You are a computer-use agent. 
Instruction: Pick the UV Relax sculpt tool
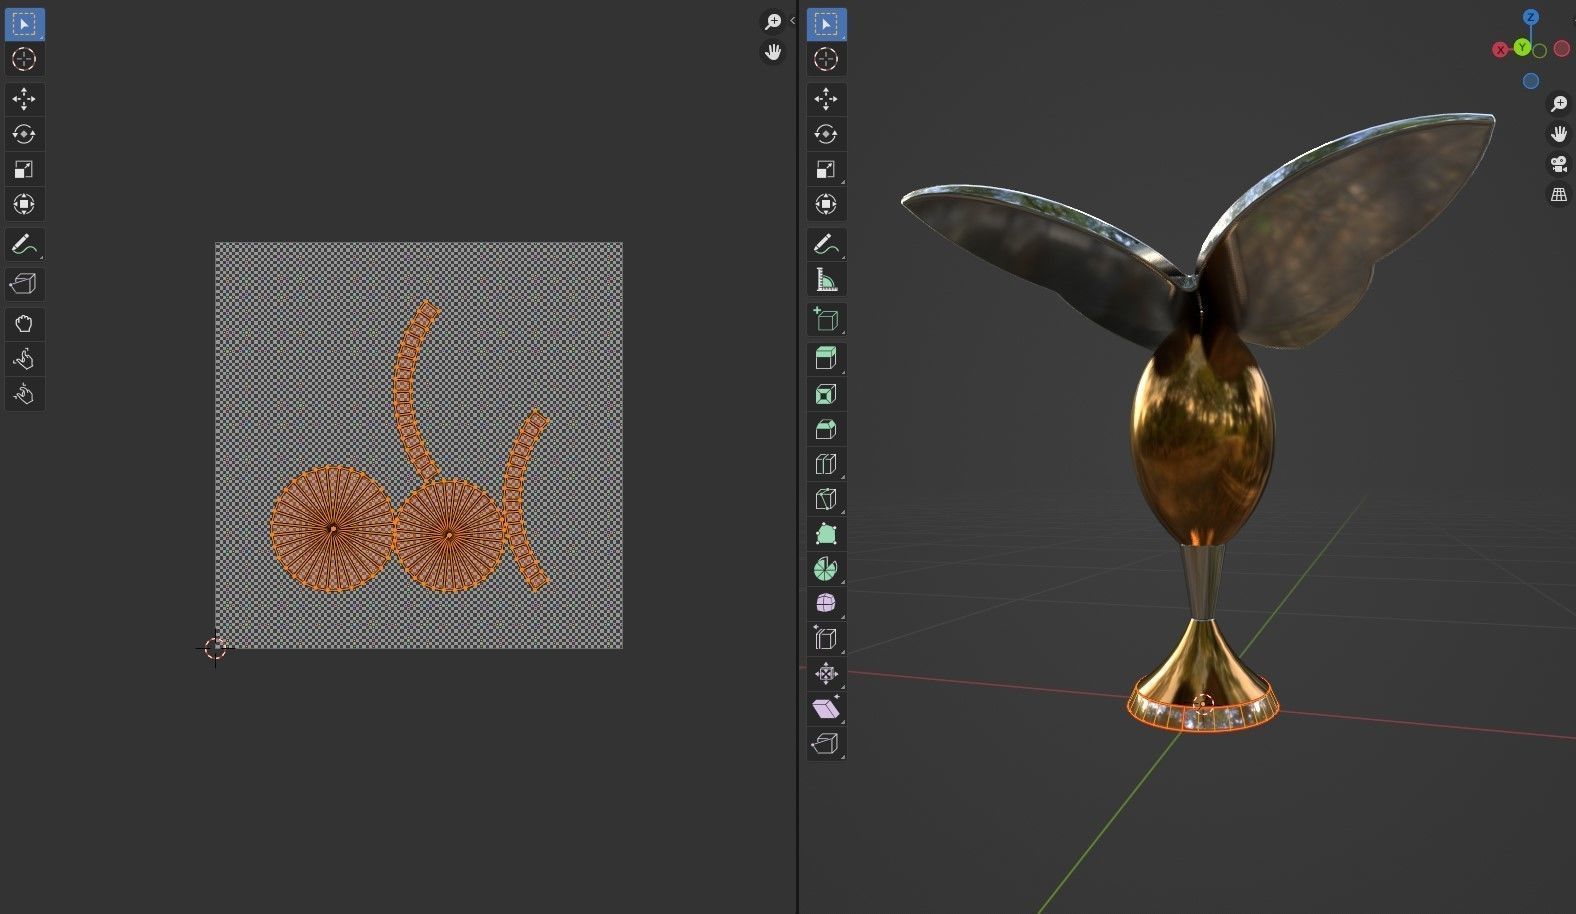click(24, 359)
